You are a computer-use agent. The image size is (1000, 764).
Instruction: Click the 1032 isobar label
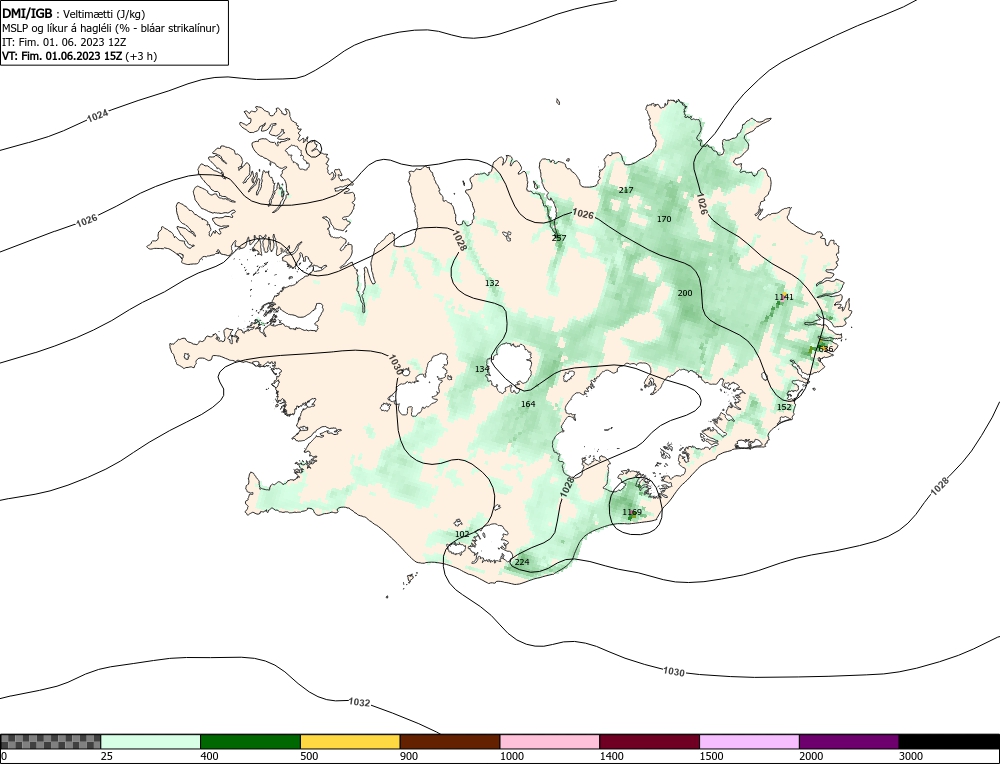[359, 702]
